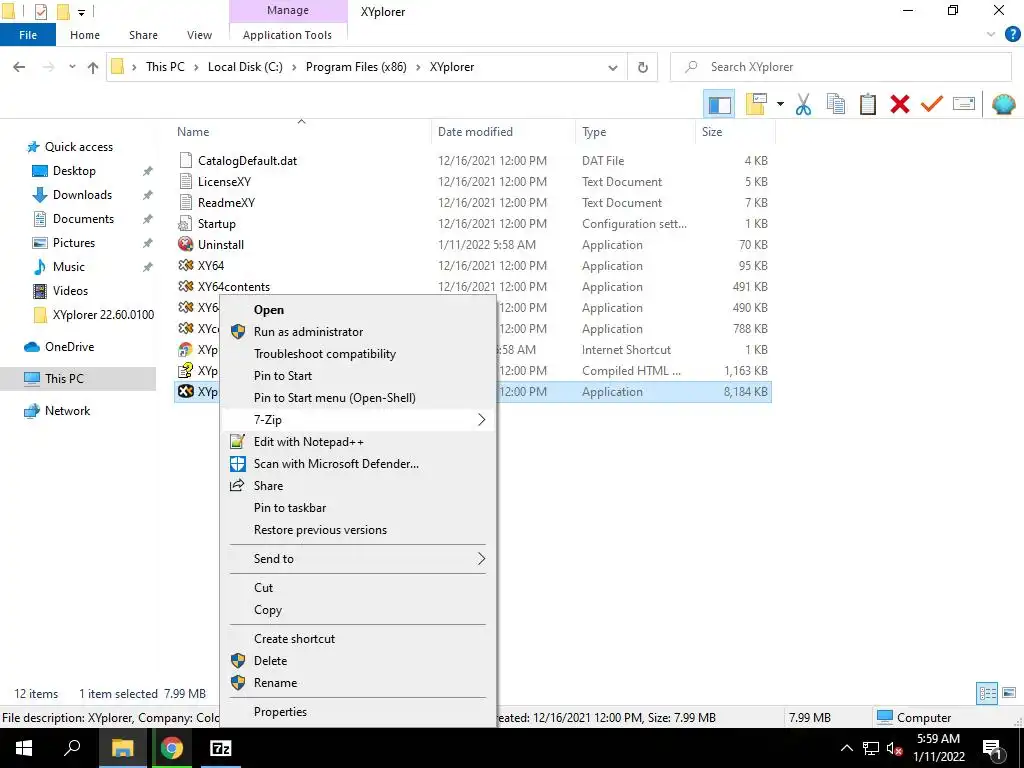Screen dimensions: 1024x768
Task: Click Share in the context menu
Action: [x=358, y=486]
